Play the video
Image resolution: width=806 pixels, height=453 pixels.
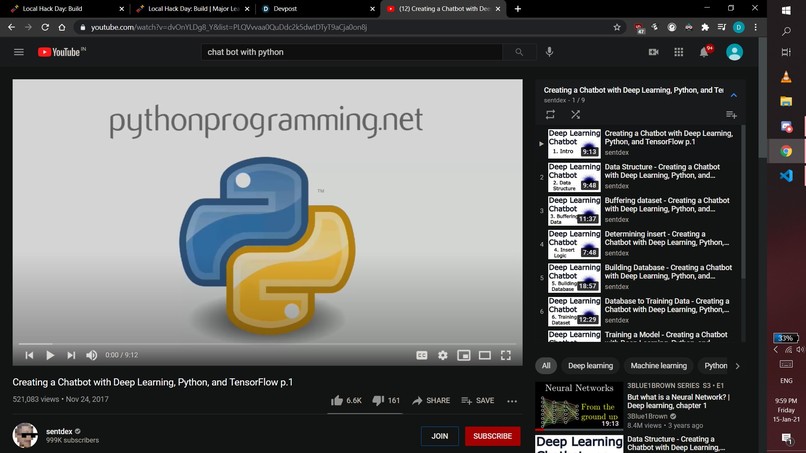pyautogui.click(x=50, y=355)
